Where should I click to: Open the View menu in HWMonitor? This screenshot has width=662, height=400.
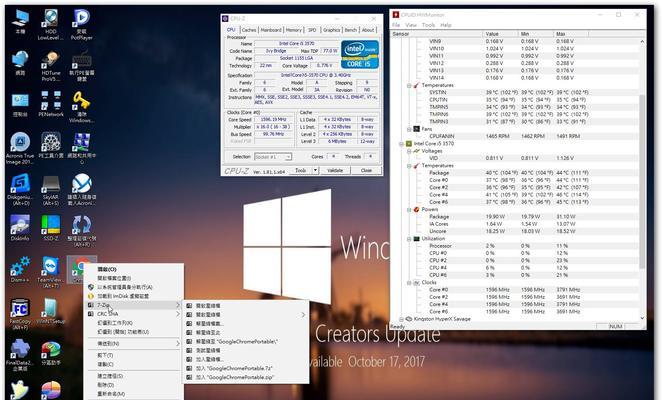[x=411, y=25]
